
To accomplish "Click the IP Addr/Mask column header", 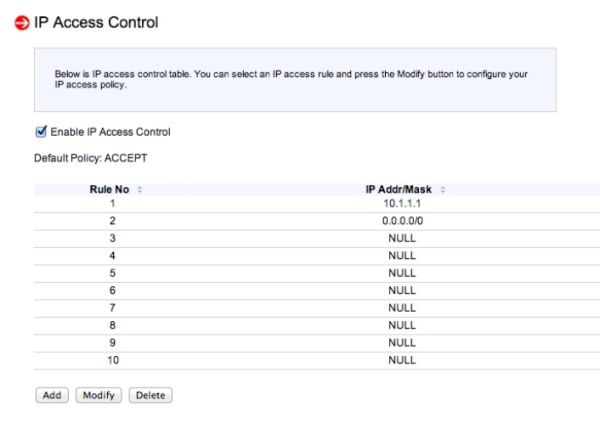I will click(x=398, y=189).
